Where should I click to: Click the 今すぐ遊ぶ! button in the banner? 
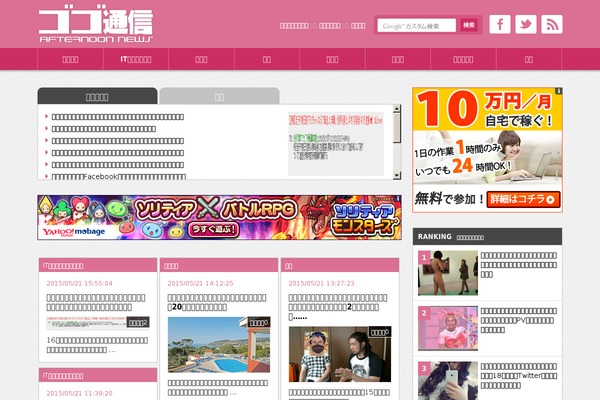pyautogui.click(x=214, y=230)
